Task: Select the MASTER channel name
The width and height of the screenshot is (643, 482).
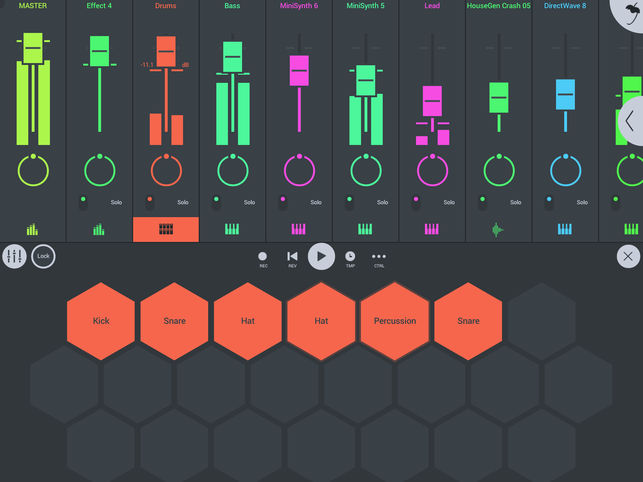Action: coord(33,6)
